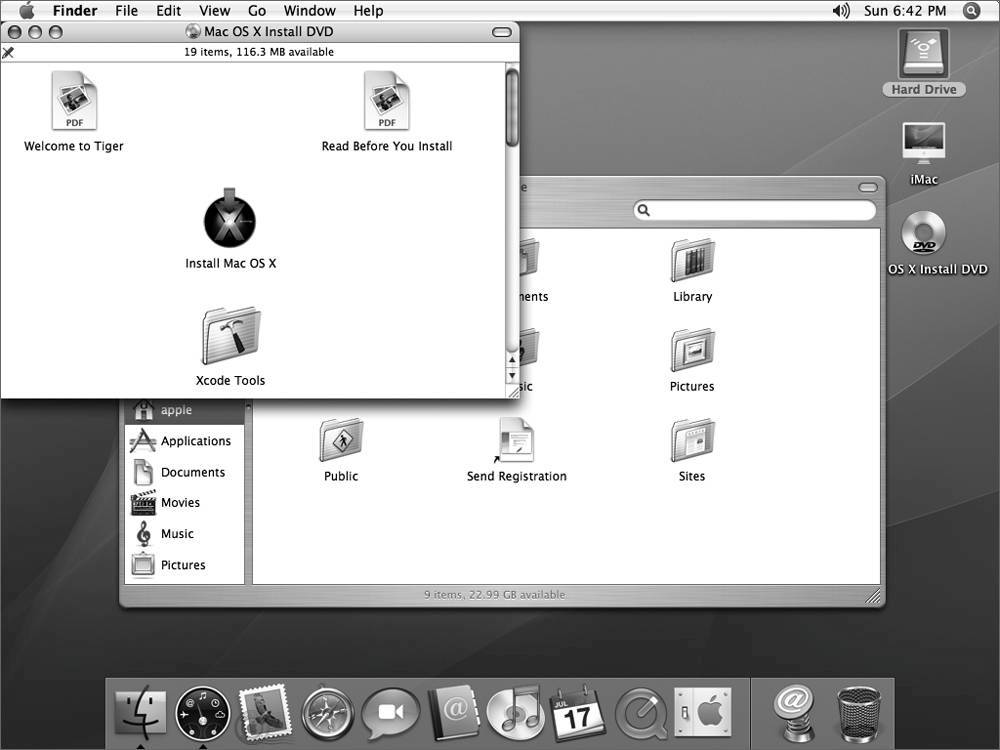Select the Xcode Tools folder
1000x750 pixels.
coord(231,335)
